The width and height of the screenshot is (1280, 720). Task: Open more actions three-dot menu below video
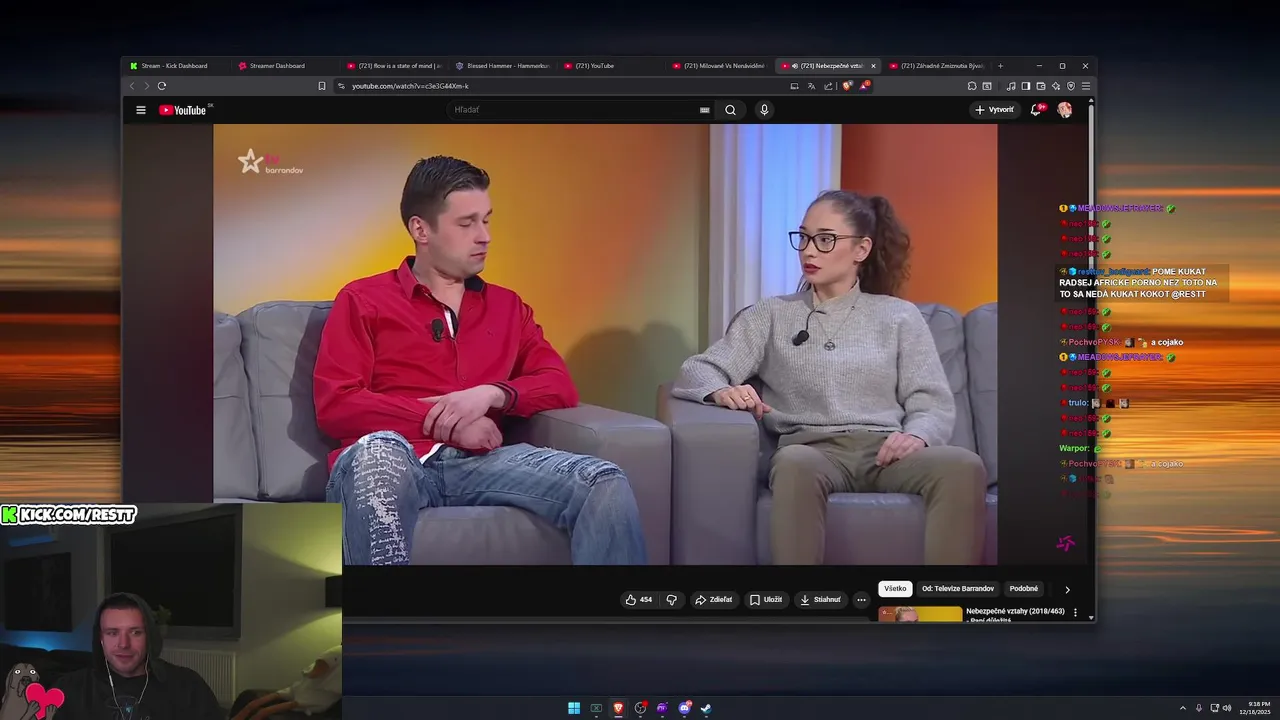[x=861, y=600]
